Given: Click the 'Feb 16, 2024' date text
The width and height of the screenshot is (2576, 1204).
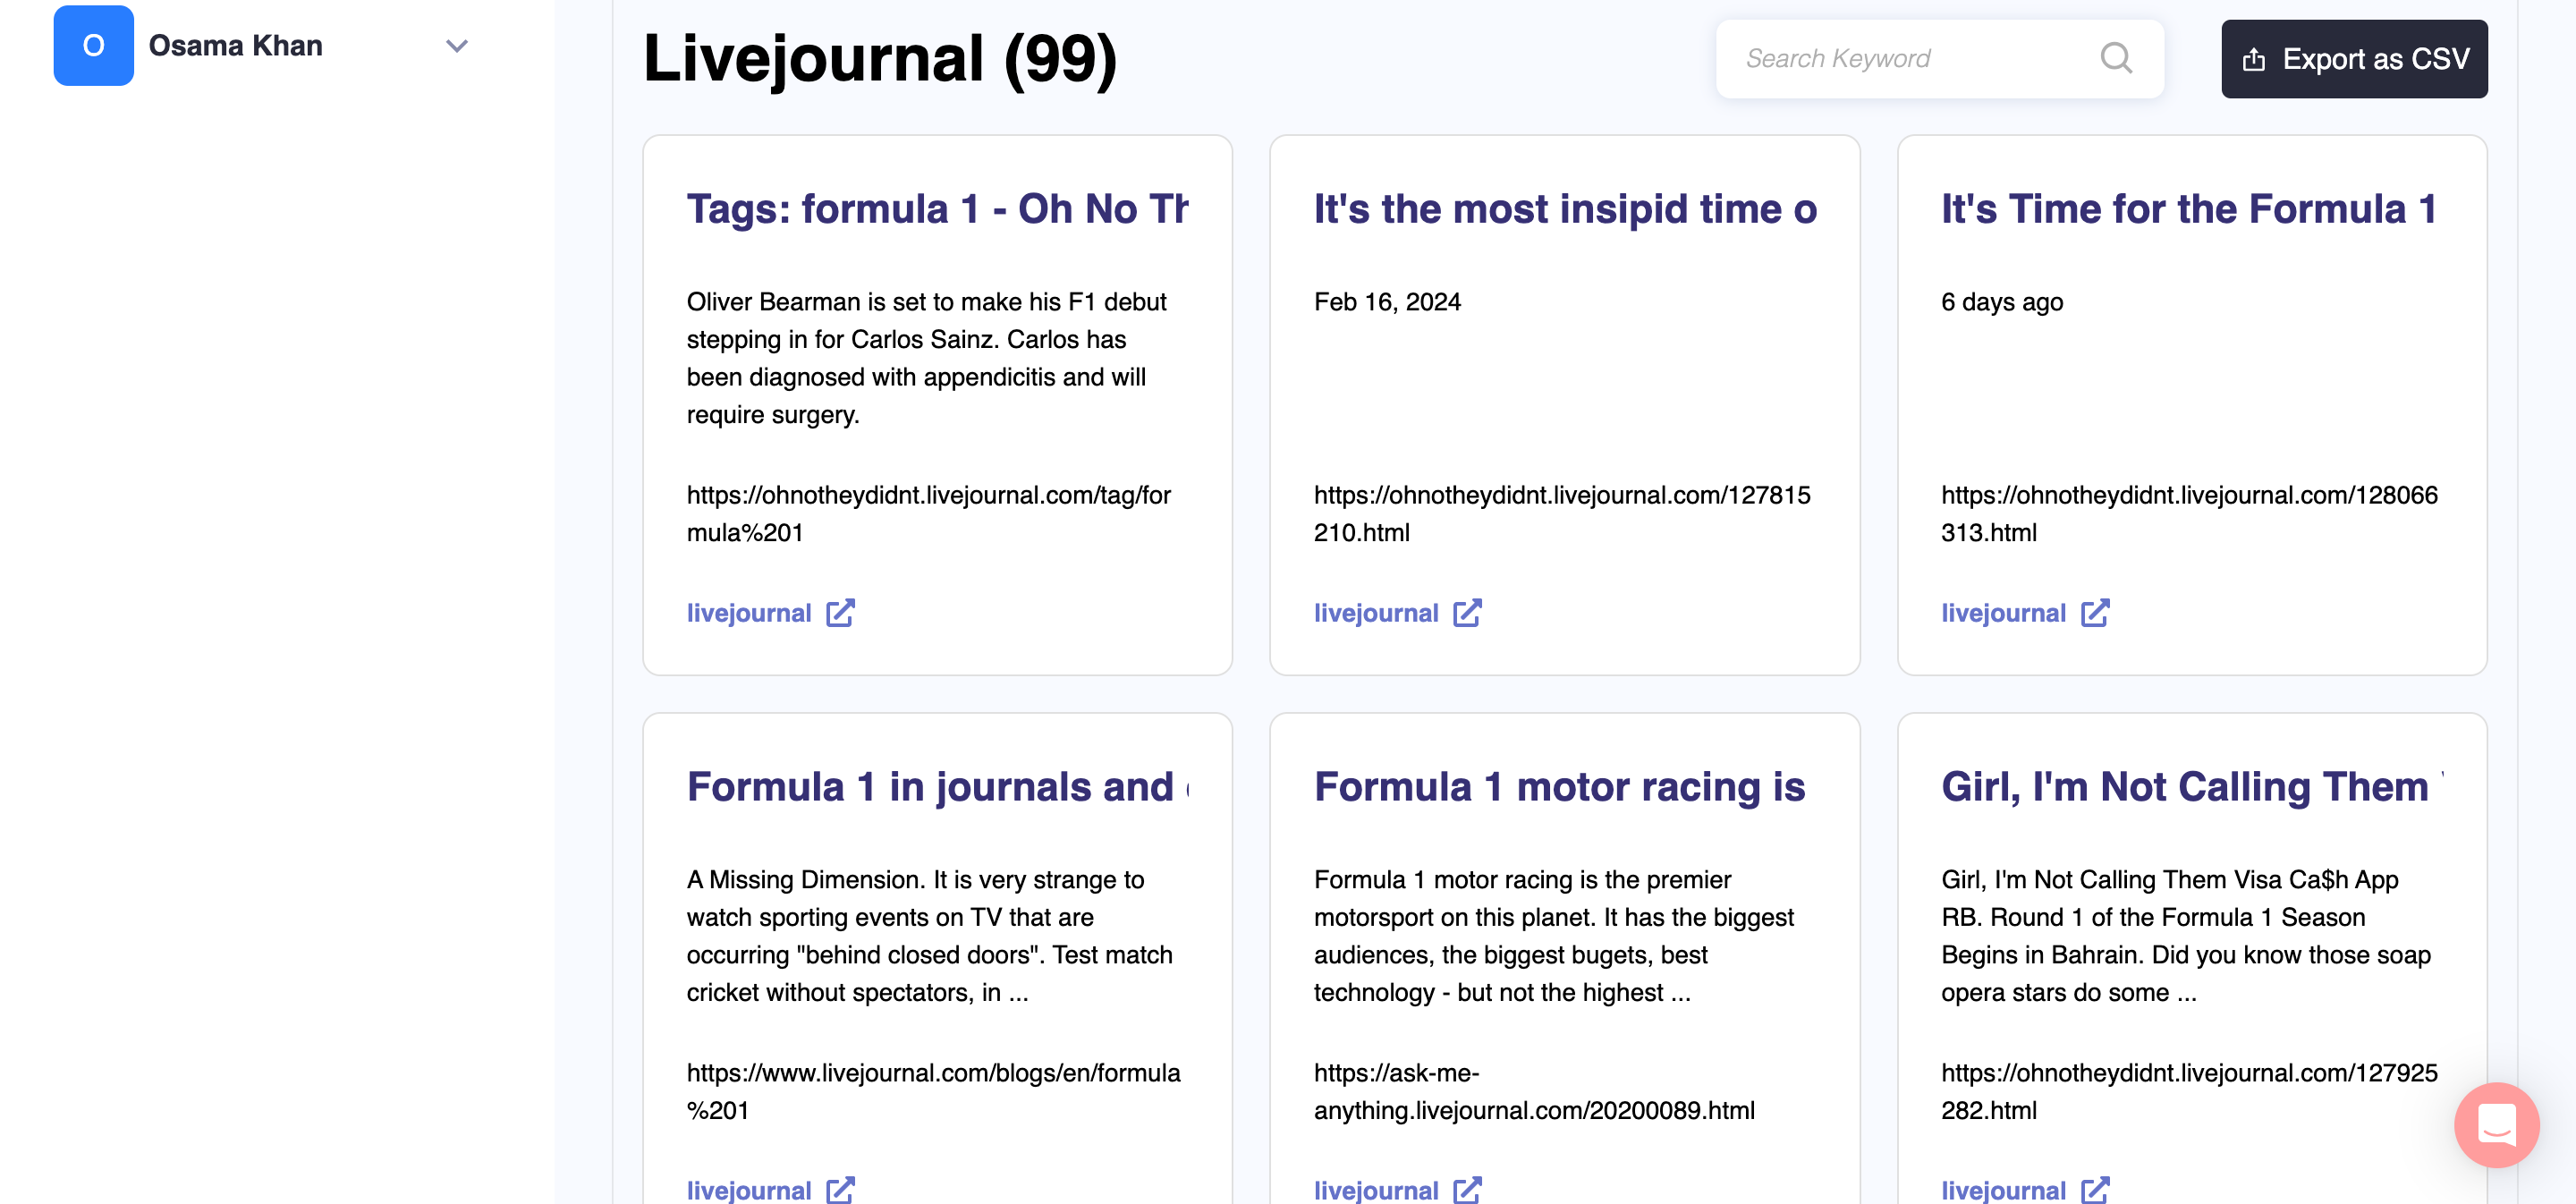Looking at the screenshot, I should pyautogui.click(x=1387, y=302).
